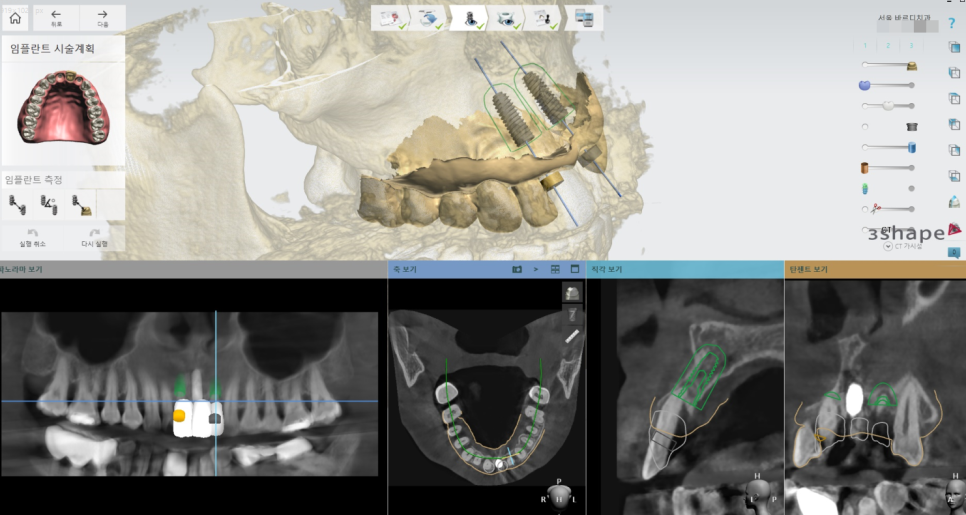Select preset tab 3
Screen dimensions: 966x515
tap(910, 46)
